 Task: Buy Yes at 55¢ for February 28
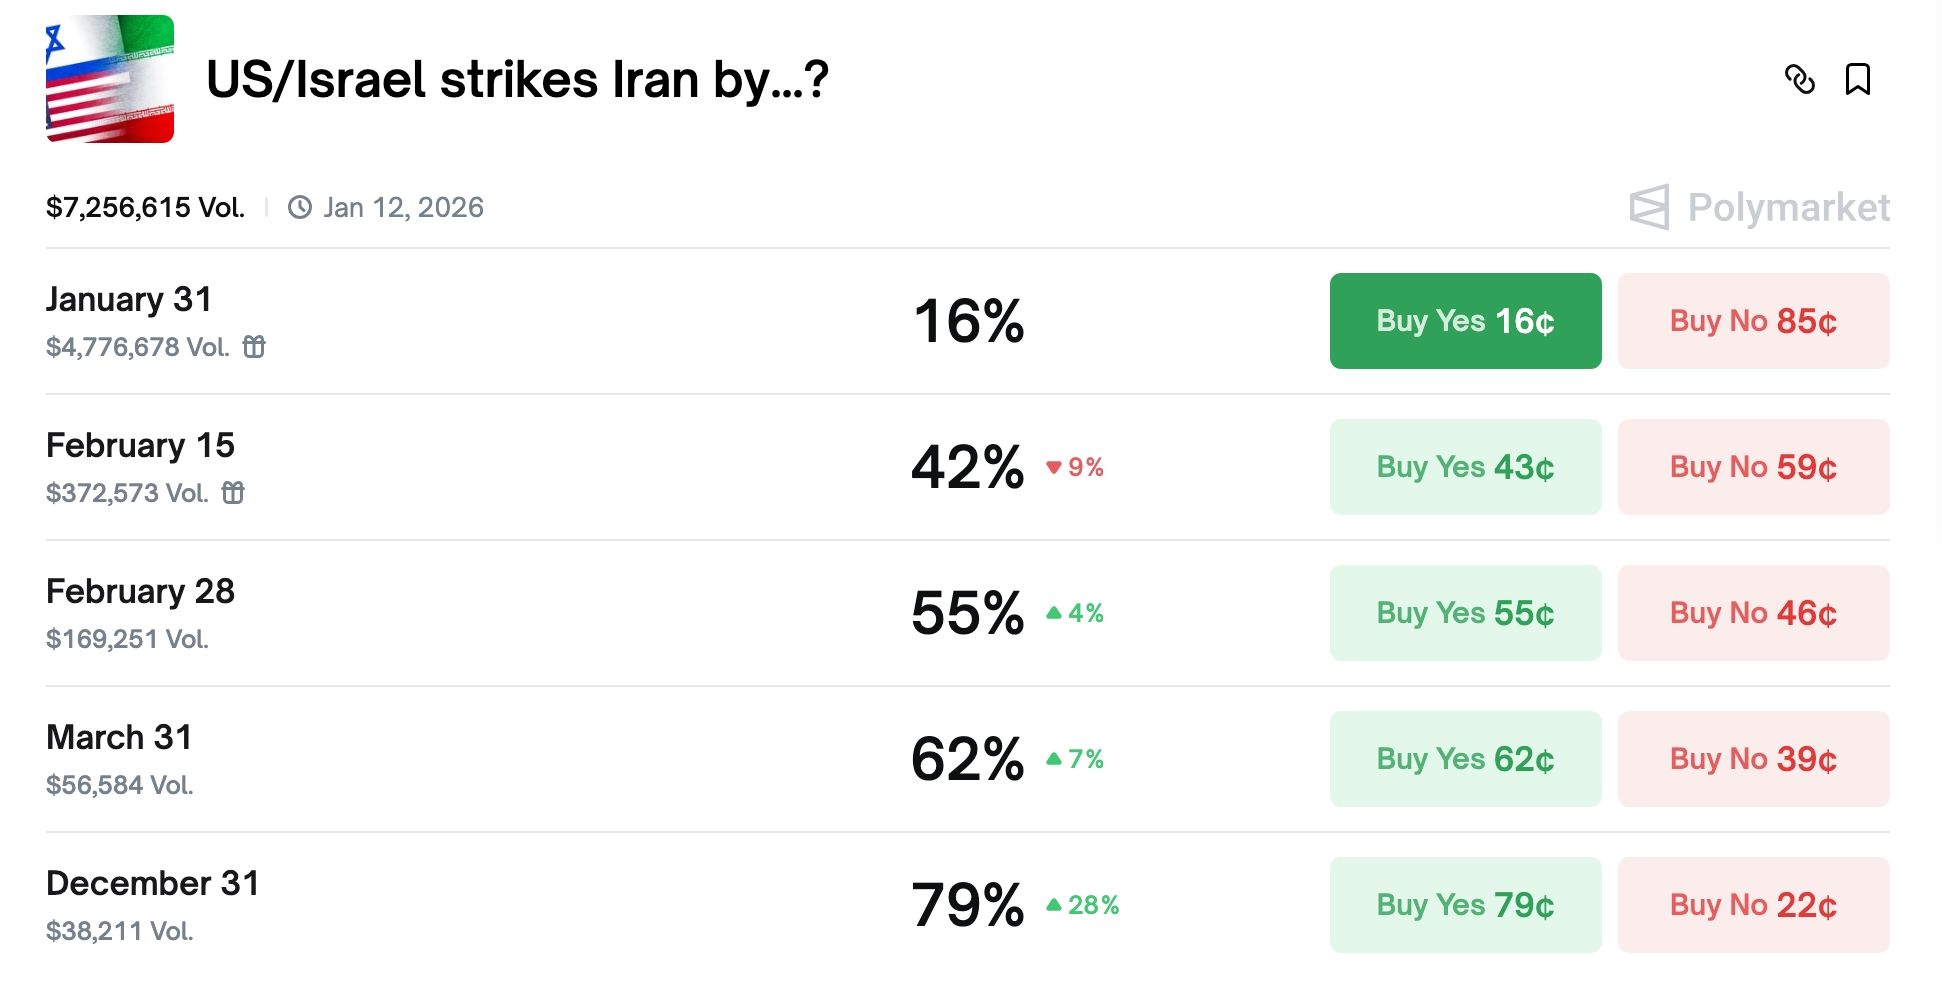1464,612
